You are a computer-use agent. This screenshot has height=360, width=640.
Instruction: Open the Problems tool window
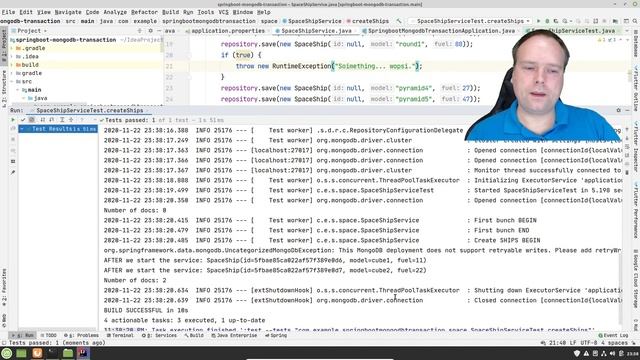tap(82, 336)
